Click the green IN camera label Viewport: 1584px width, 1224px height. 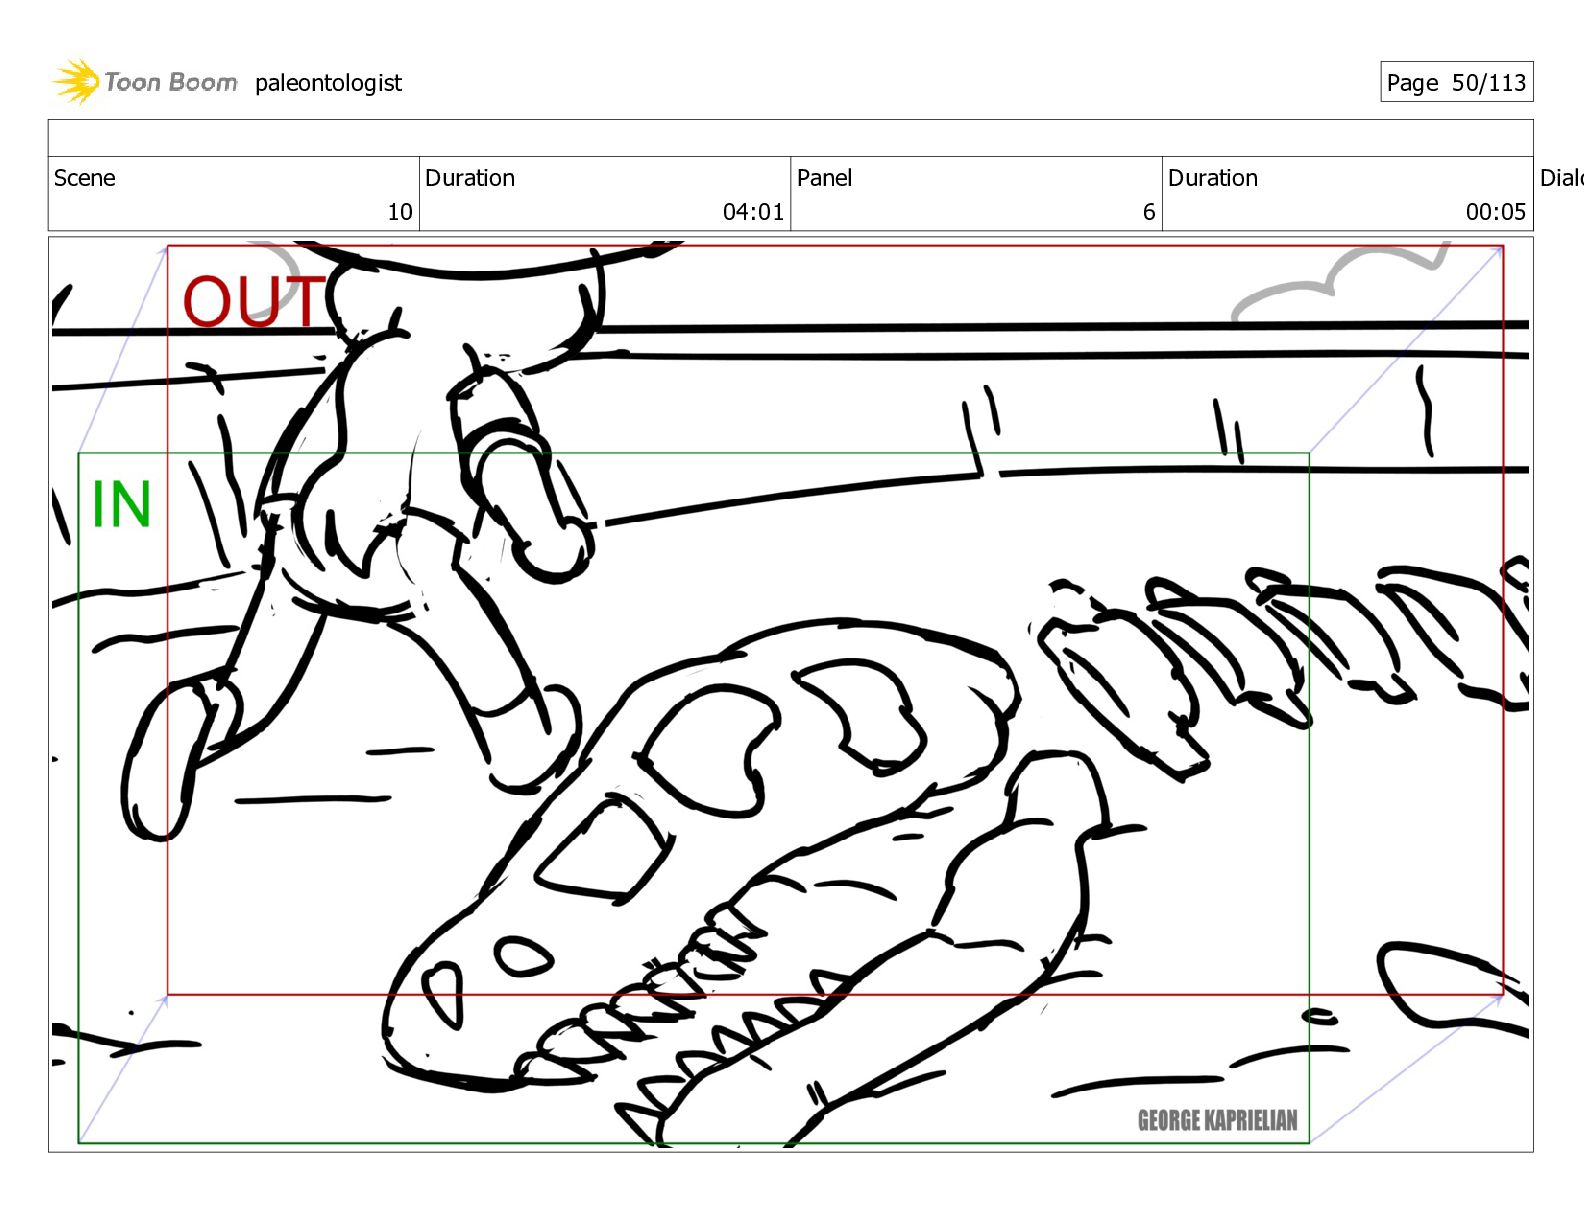coord(121,504)
